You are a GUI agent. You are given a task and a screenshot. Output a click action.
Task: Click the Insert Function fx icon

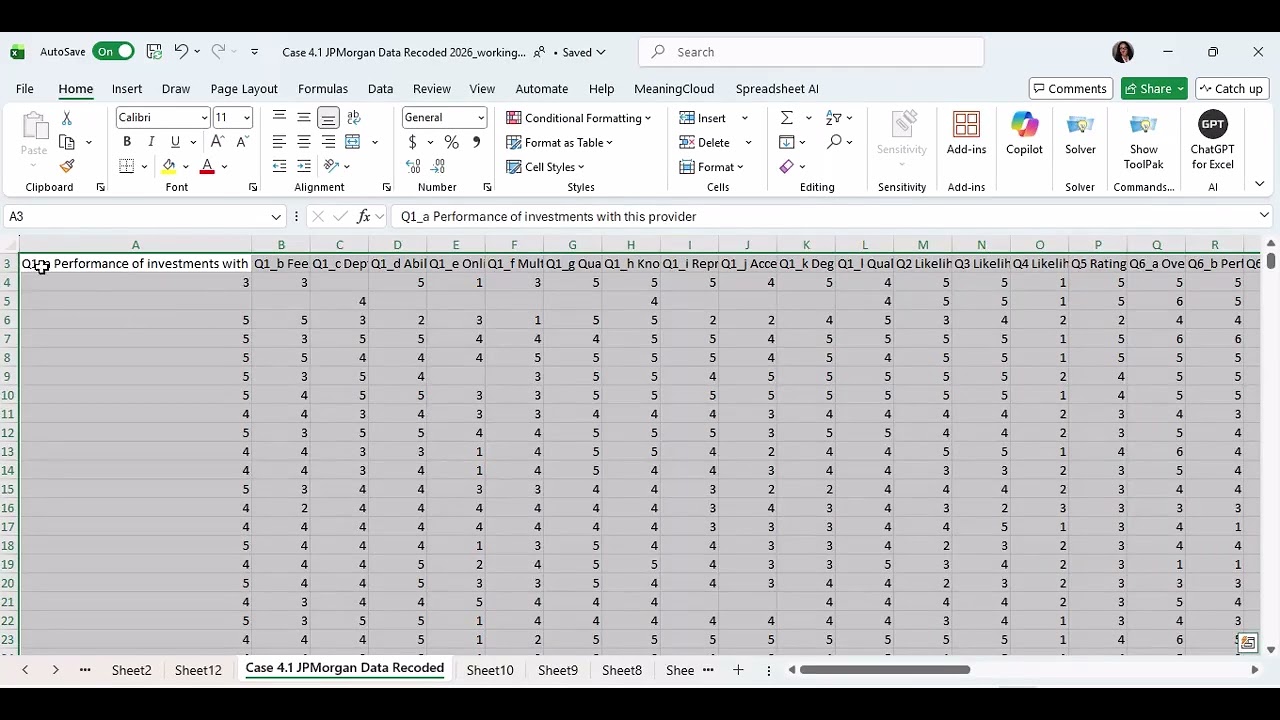point(364,216)
